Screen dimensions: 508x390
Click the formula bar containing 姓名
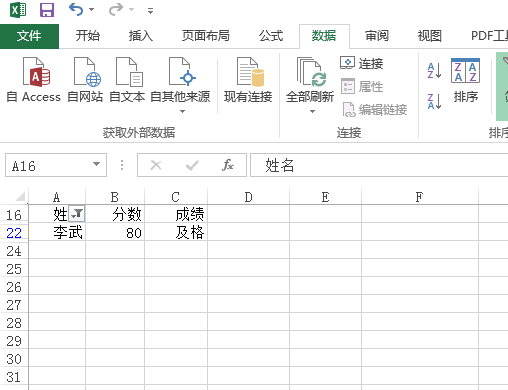[379, 165]
